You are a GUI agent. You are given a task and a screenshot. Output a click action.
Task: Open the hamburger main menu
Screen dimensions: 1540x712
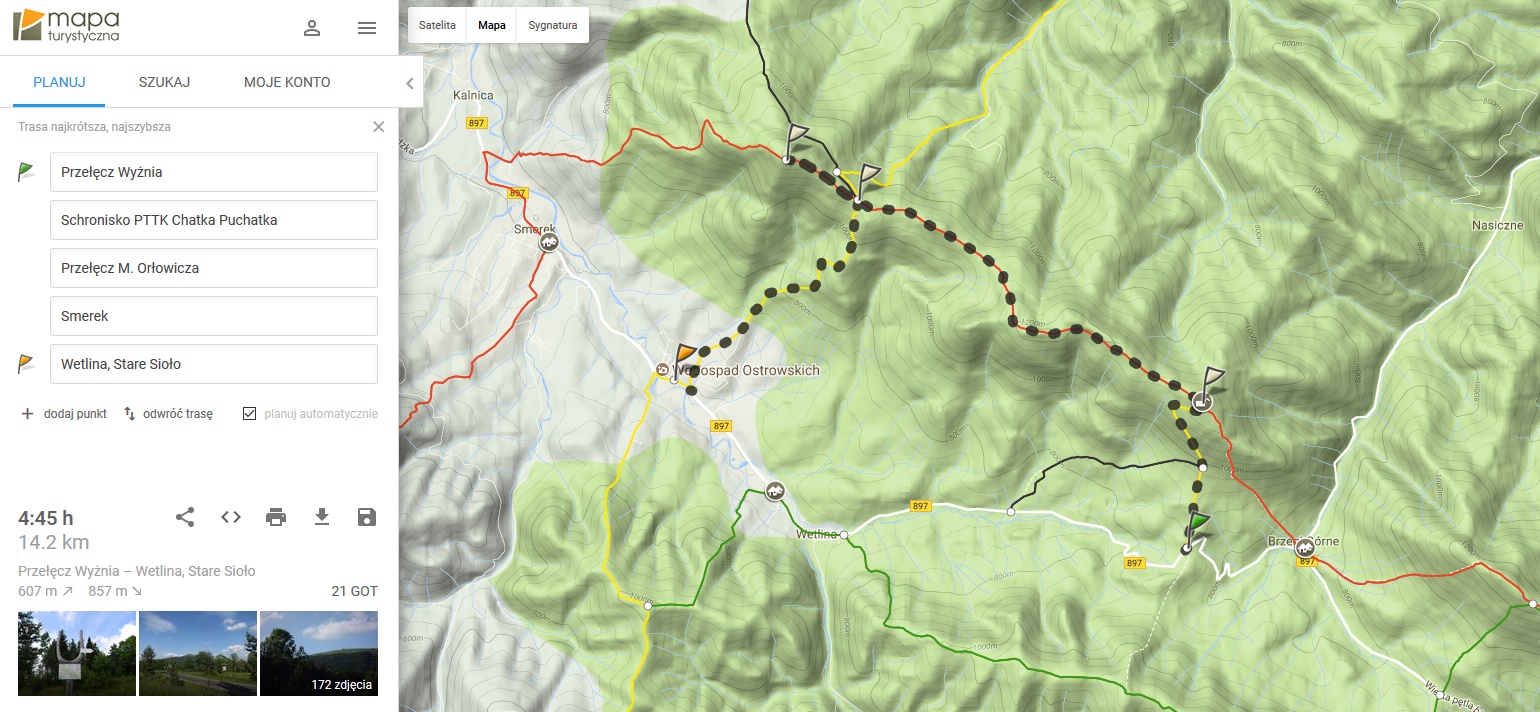367,28
